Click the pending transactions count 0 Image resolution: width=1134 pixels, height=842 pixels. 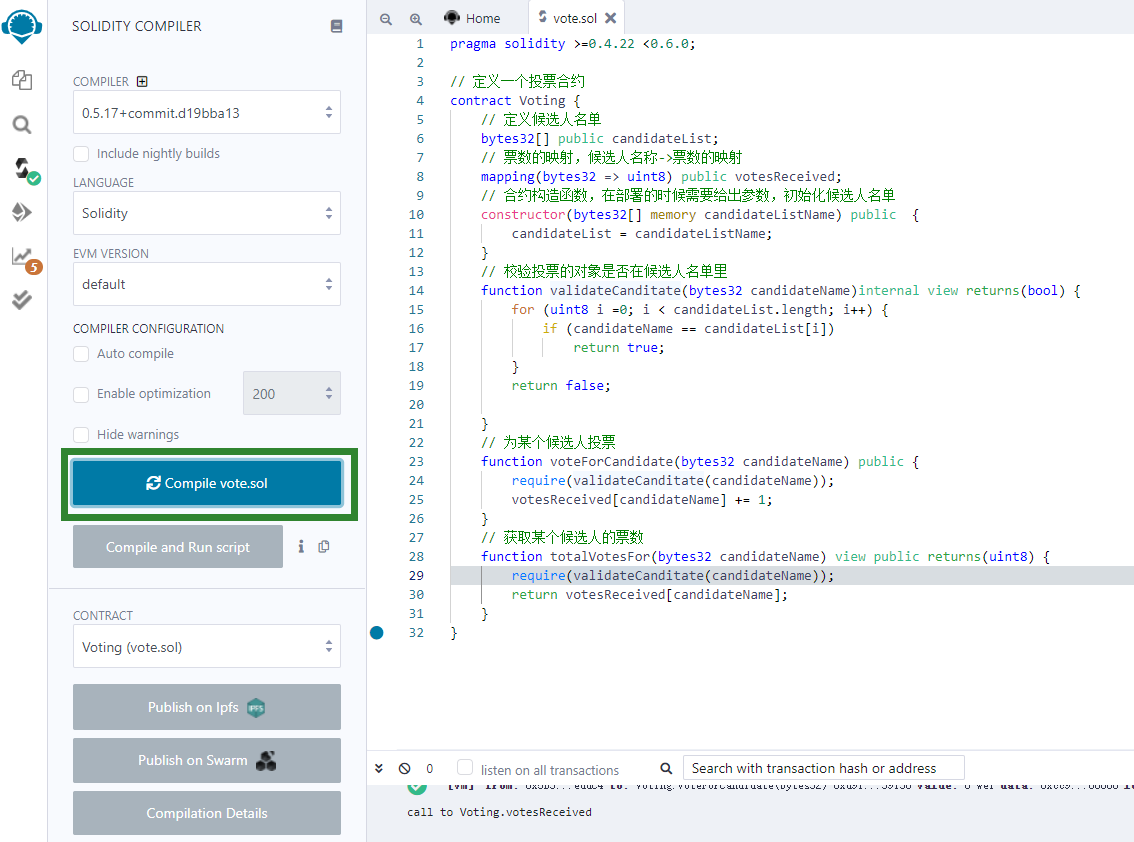[x=430, y=768]
